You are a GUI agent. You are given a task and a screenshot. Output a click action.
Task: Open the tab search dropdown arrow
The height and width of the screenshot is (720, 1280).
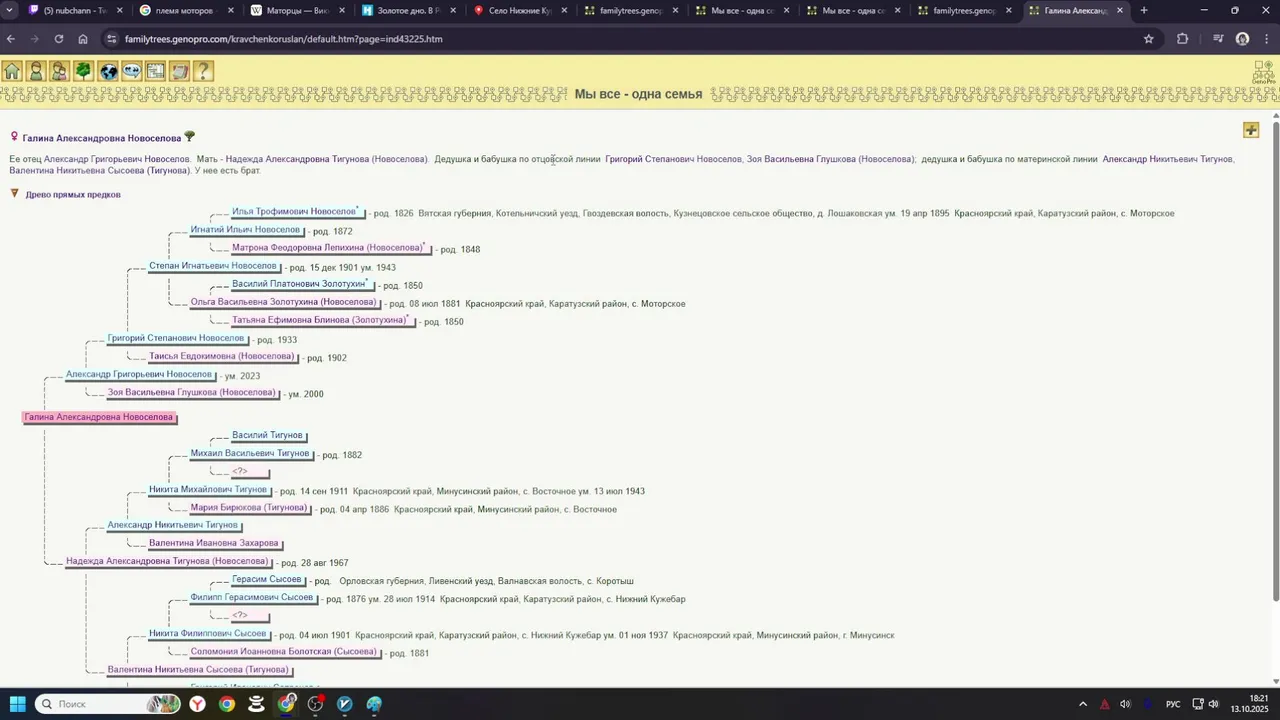(10, 10)
